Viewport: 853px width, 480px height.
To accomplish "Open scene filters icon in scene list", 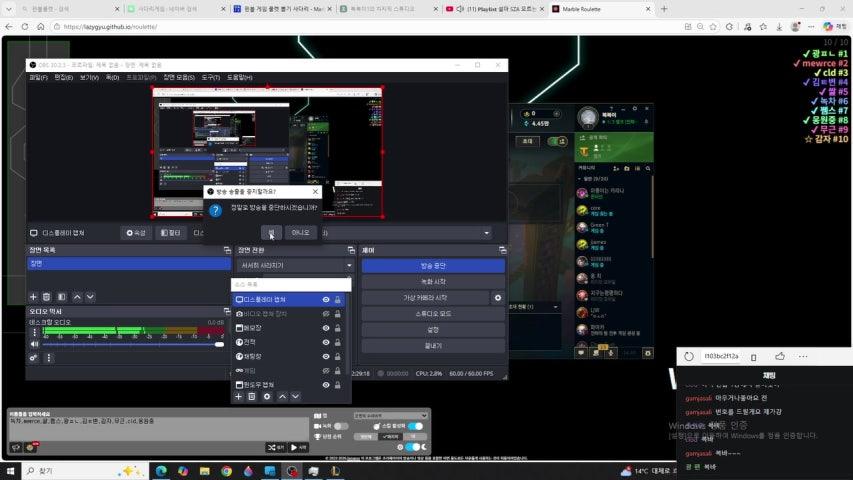I will (61, 297).
